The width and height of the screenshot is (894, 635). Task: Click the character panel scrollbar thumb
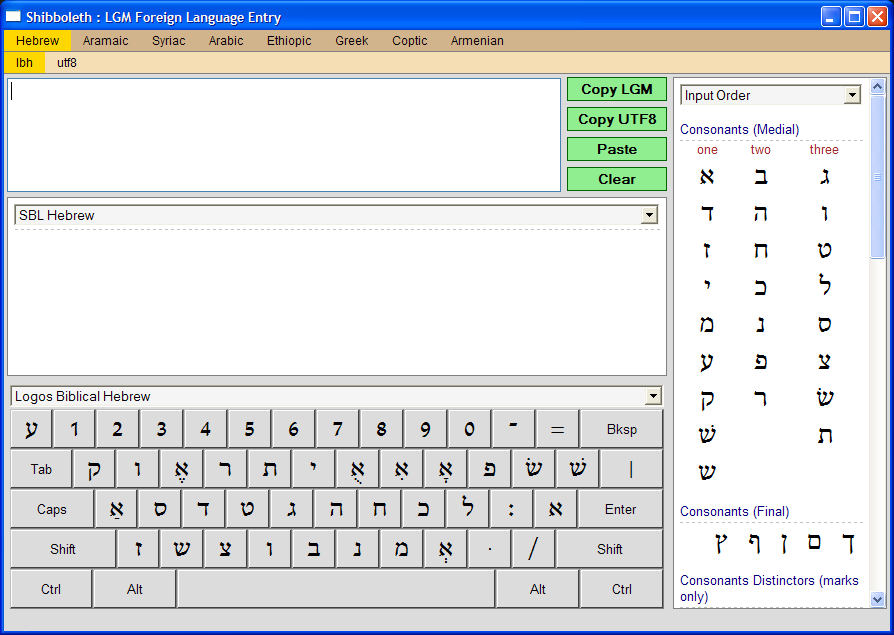coord(877,177)
